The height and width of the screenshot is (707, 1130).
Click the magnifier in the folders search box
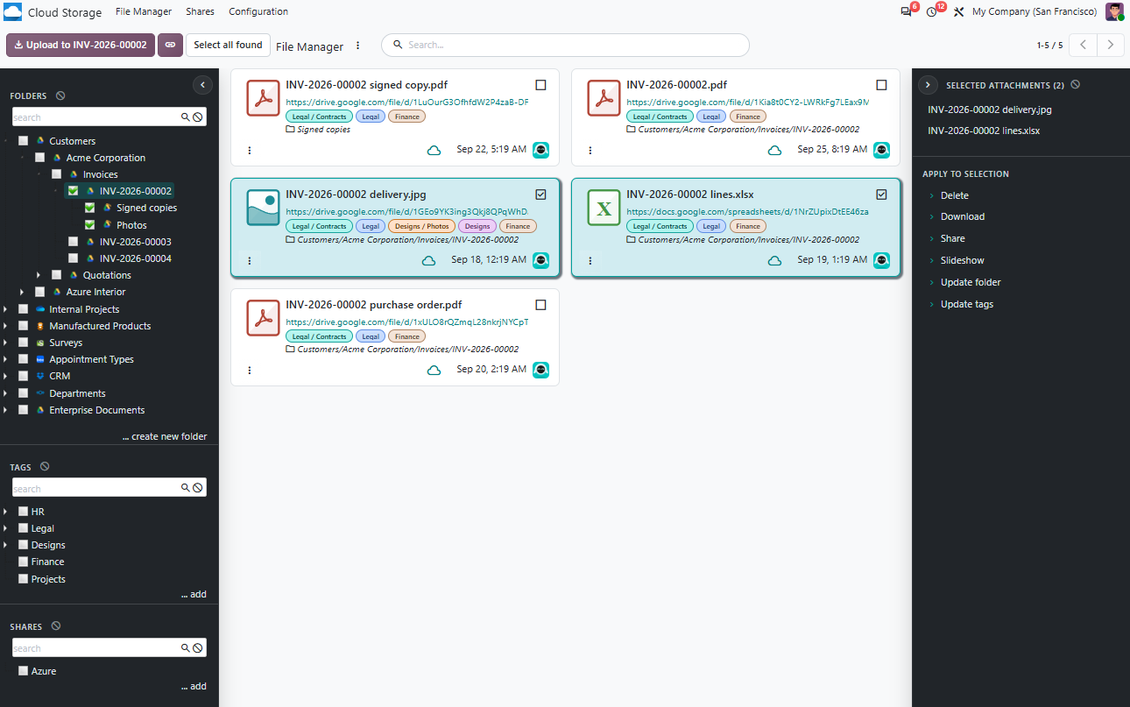click(x=185, y=117)
